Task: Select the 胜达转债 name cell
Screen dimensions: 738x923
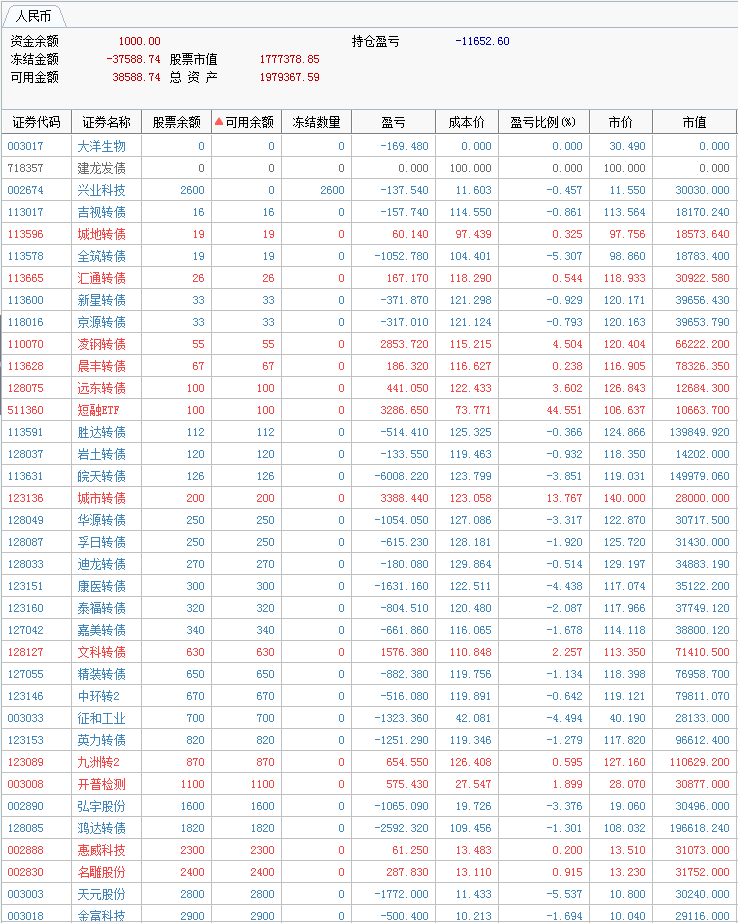Action: 102,432
